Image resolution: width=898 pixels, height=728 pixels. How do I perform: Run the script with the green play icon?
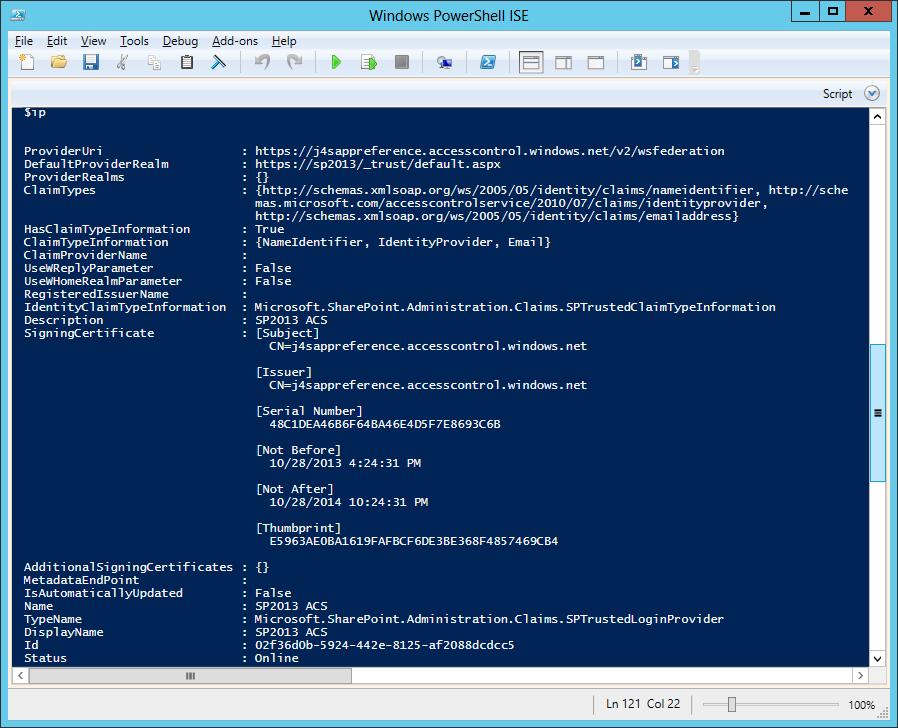(336, 62)
